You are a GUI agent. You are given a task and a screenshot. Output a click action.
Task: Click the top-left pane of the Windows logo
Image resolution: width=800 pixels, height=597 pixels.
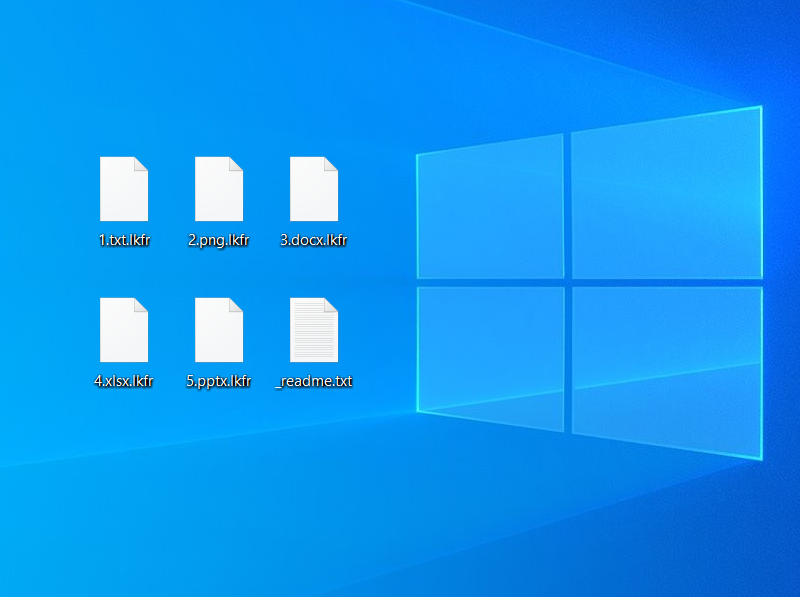pos(490,210)
